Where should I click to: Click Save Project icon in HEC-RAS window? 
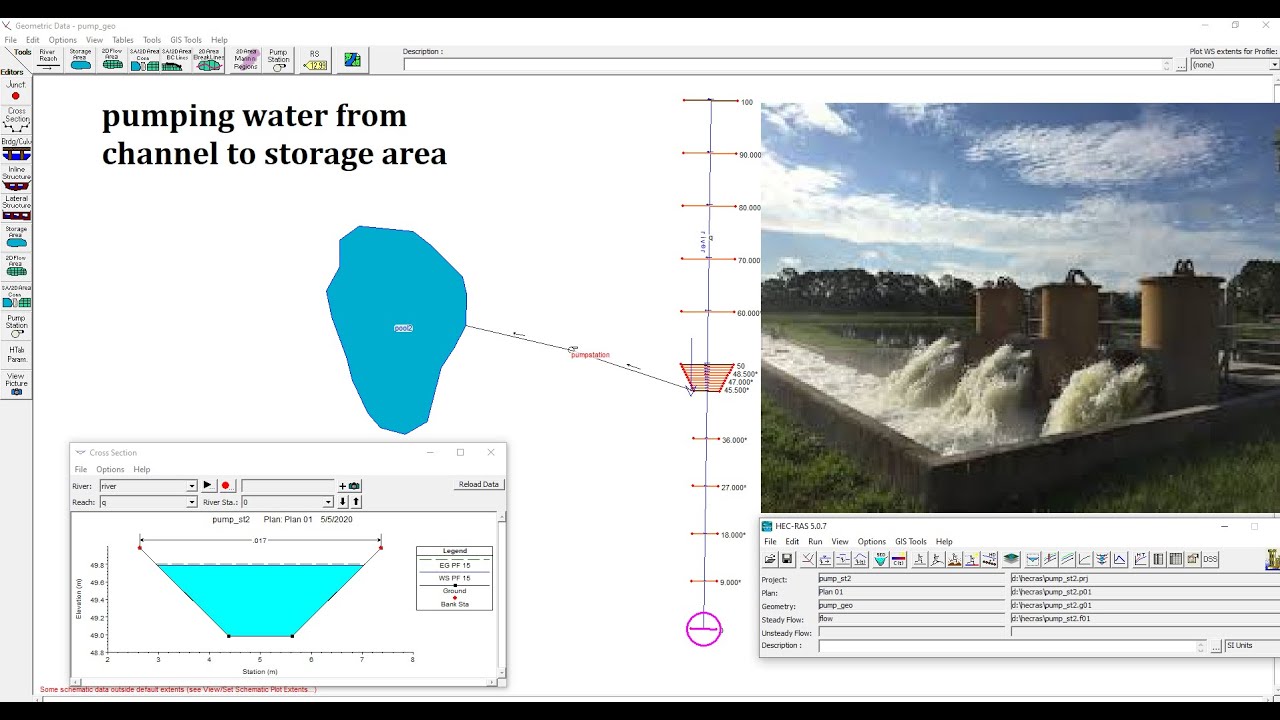coord(787,559)
